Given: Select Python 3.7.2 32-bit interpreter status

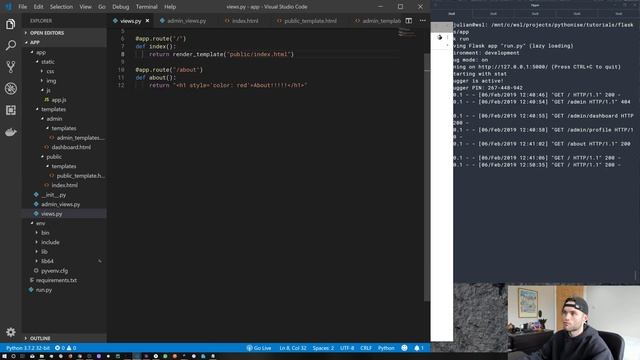Looking at the screenshot, I should tap(28, 348).
